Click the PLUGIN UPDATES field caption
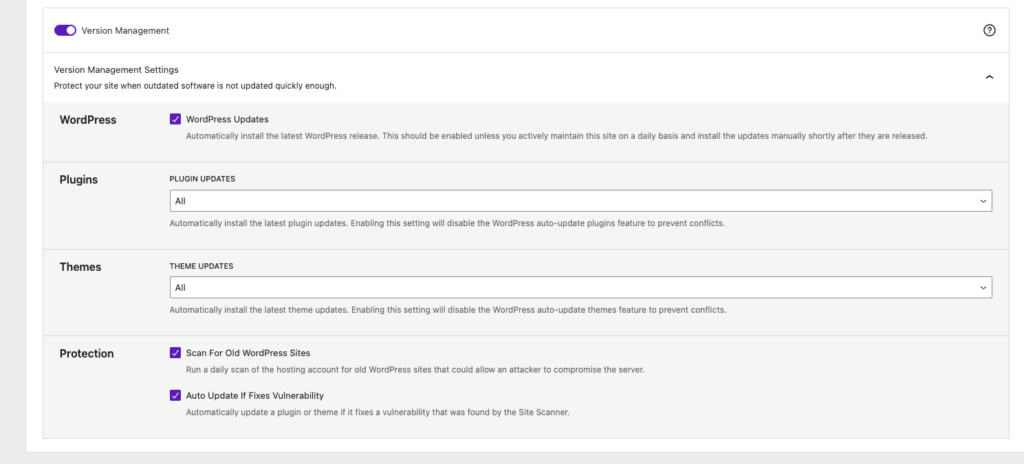The height and width of the screenshot is (464, 1024). tap(204, 179)
